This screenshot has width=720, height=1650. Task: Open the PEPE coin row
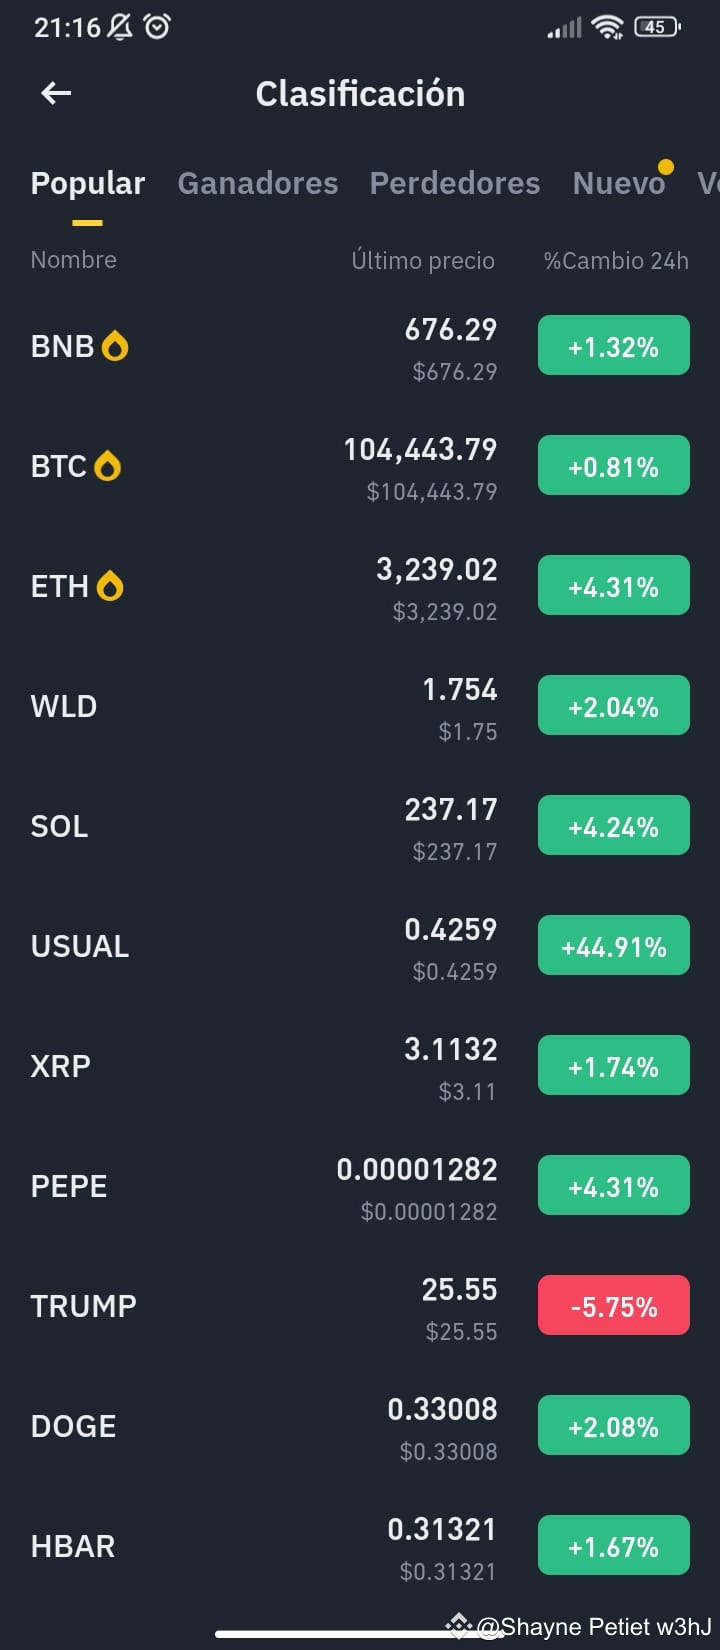pos(360,1186)
